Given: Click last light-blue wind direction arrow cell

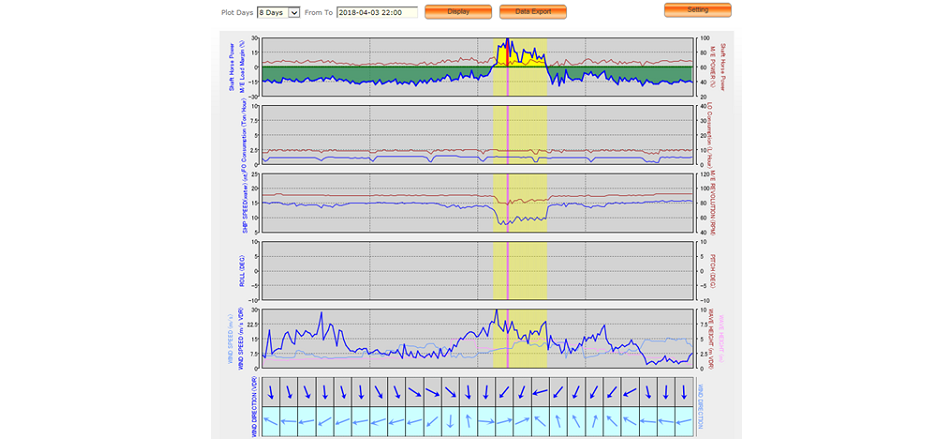Looking at the screenshot, I should pos(683,421).
